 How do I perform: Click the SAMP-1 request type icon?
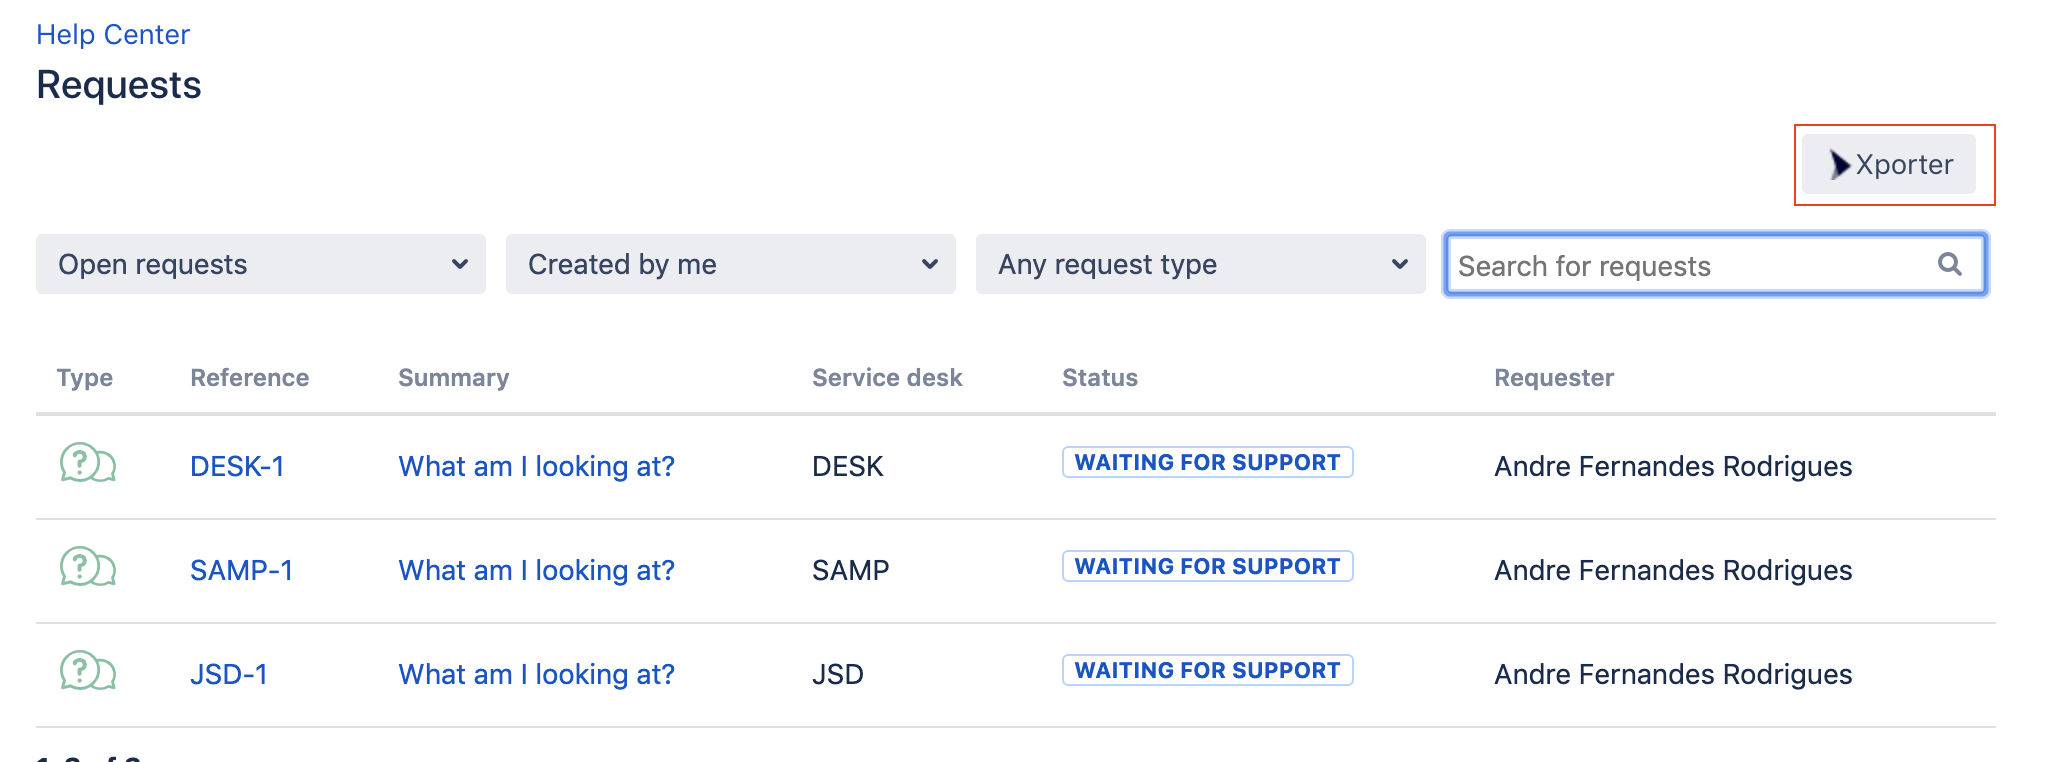coord(88,568)
